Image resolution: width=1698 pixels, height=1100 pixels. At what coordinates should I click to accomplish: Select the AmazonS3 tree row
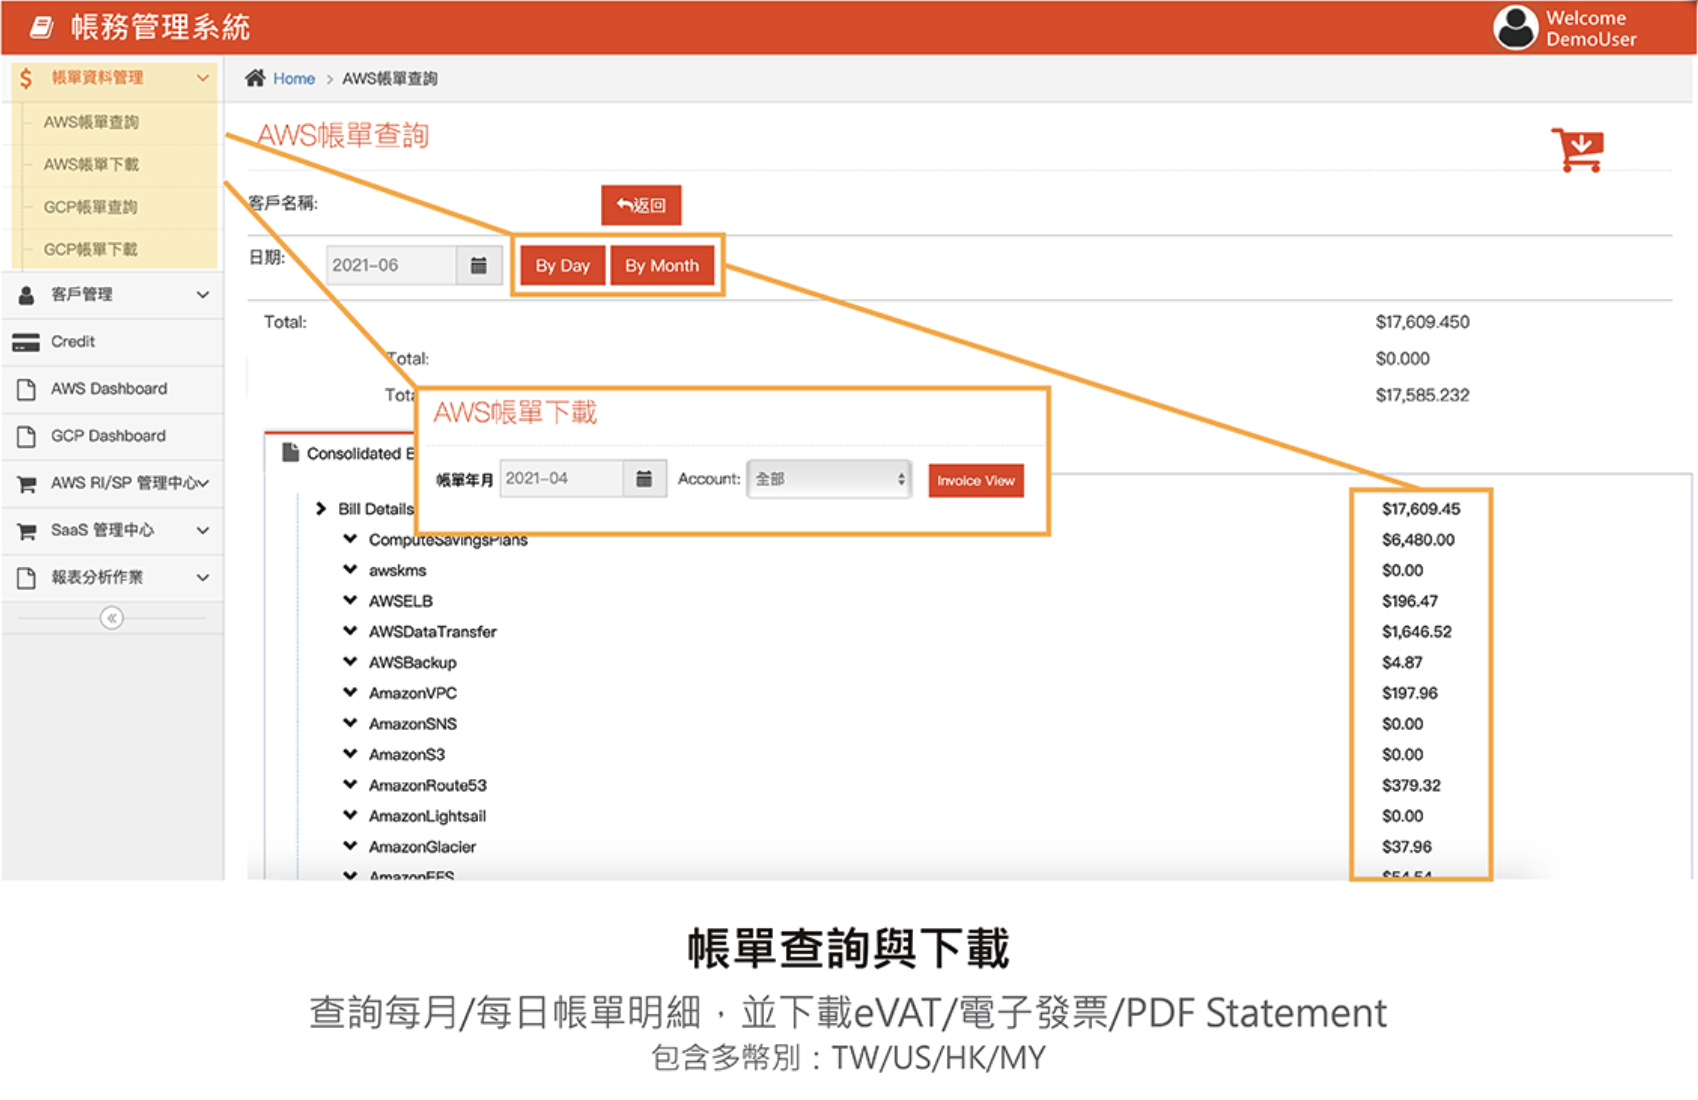tap(407, 755)
